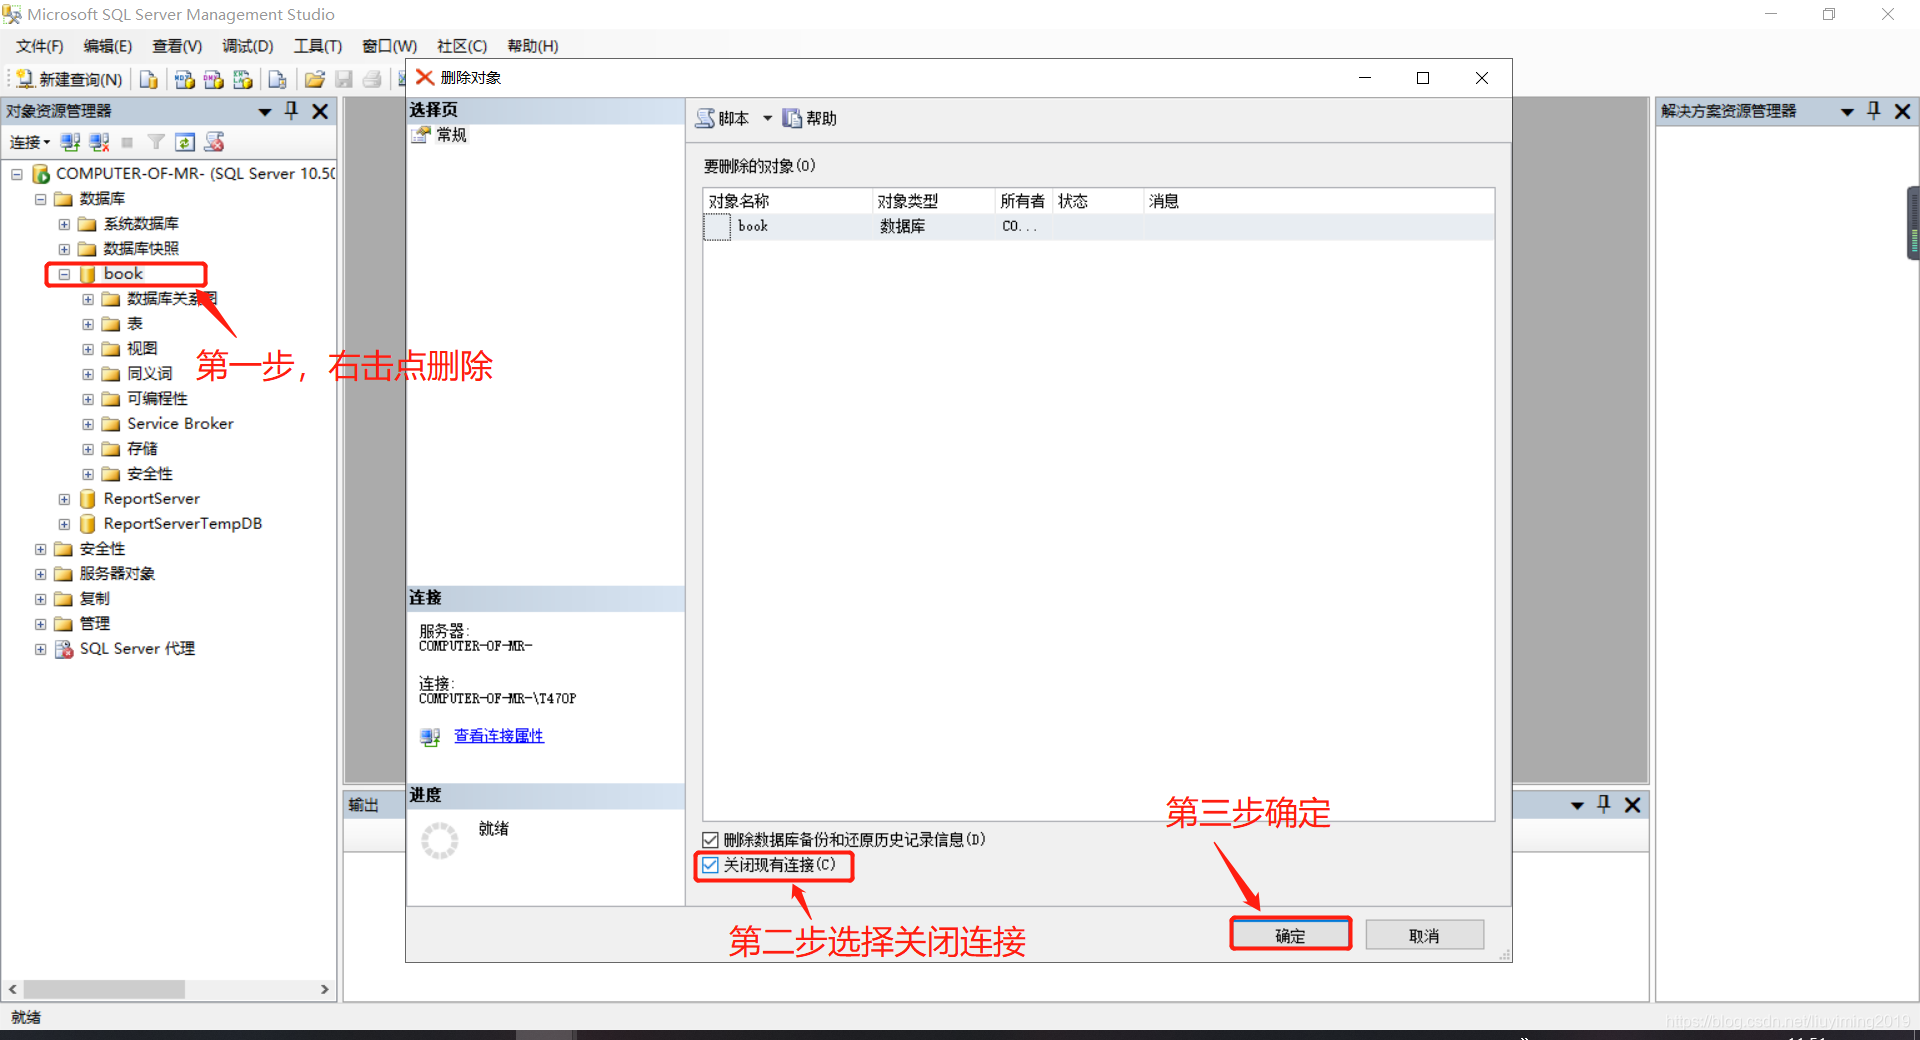The width and height of the screenshot is (1920, 1040).
Task: Open the 连接 dropdown in Object Explorer
Action: coord(30,142)
